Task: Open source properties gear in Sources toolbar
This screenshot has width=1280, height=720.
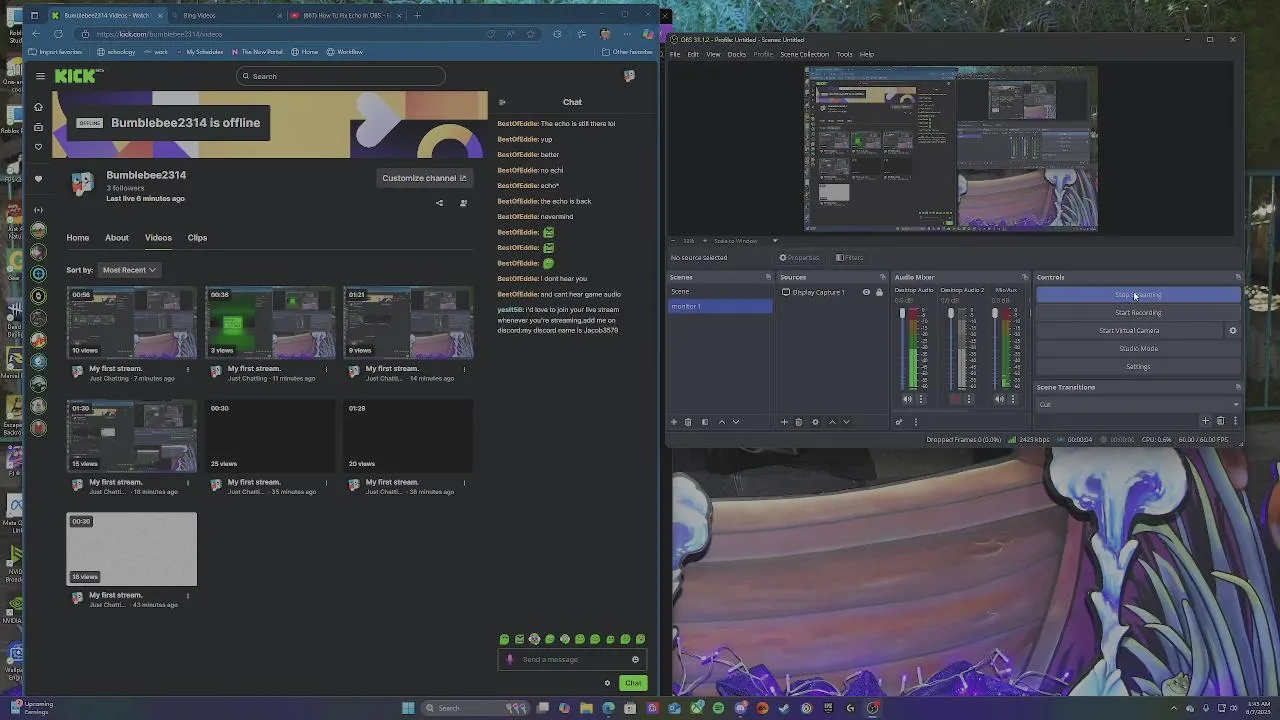Action: point(815,422)
